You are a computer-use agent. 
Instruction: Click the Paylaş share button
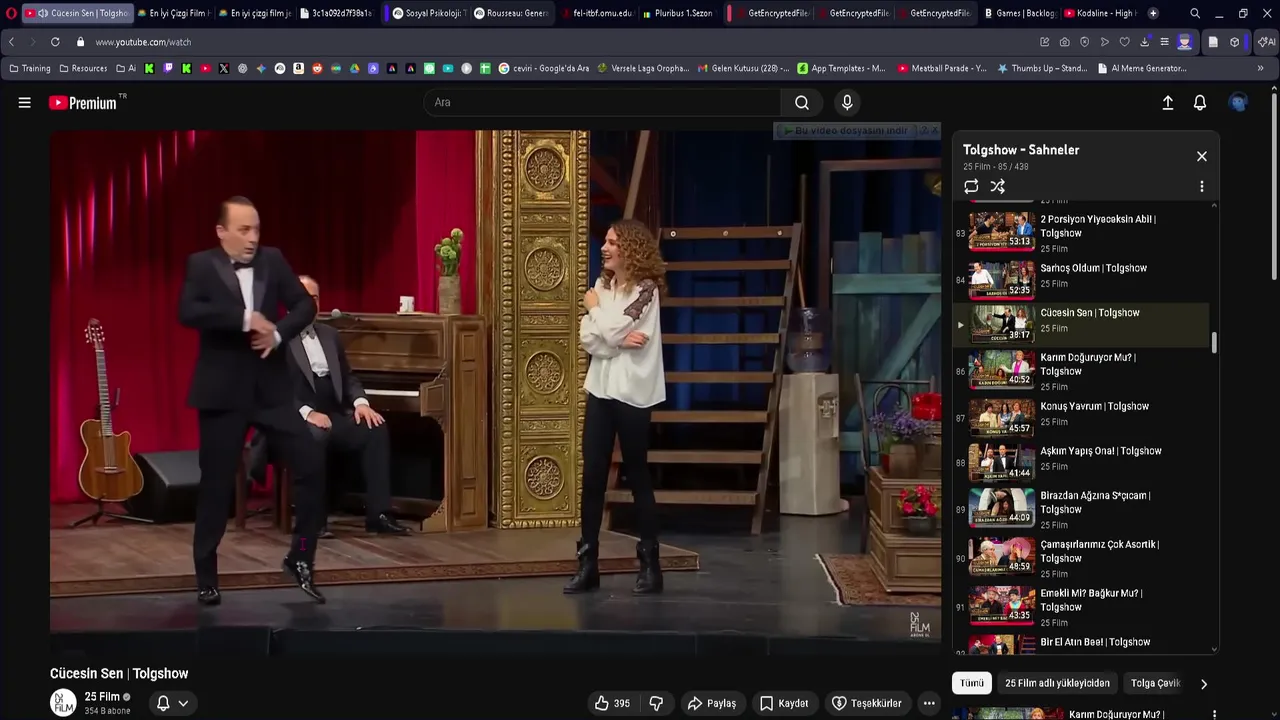pos(711,703)
